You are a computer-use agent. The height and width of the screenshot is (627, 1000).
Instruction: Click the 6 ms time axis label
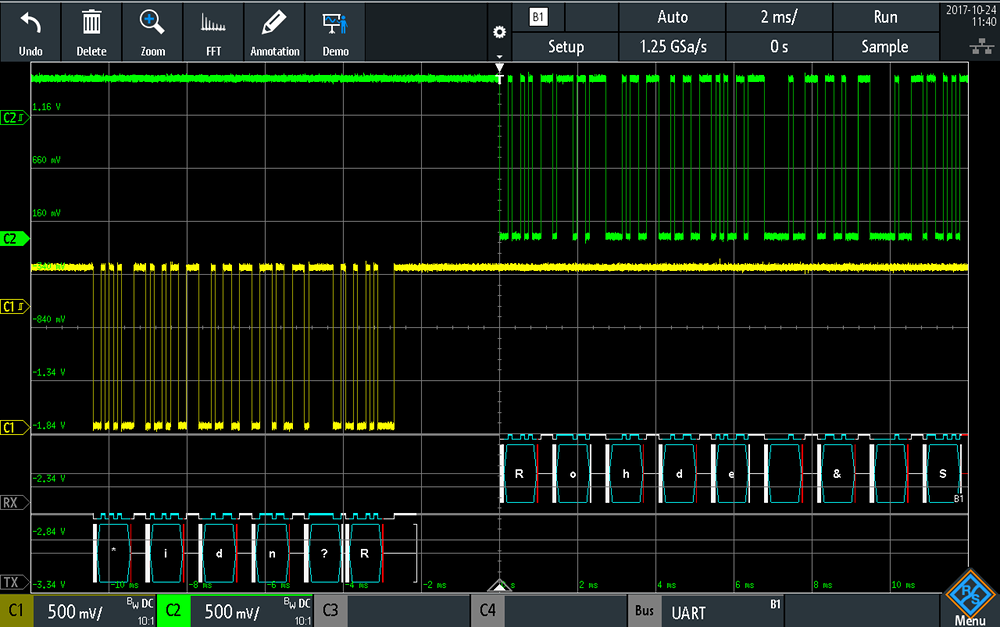coord(745,585)
